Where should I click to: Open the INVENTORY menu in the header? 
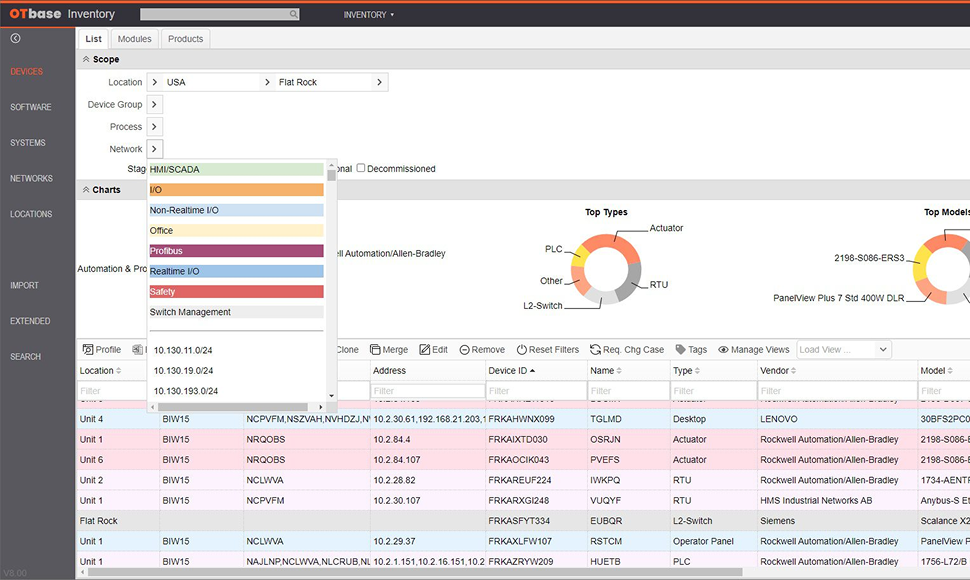(x=369, y=15)
